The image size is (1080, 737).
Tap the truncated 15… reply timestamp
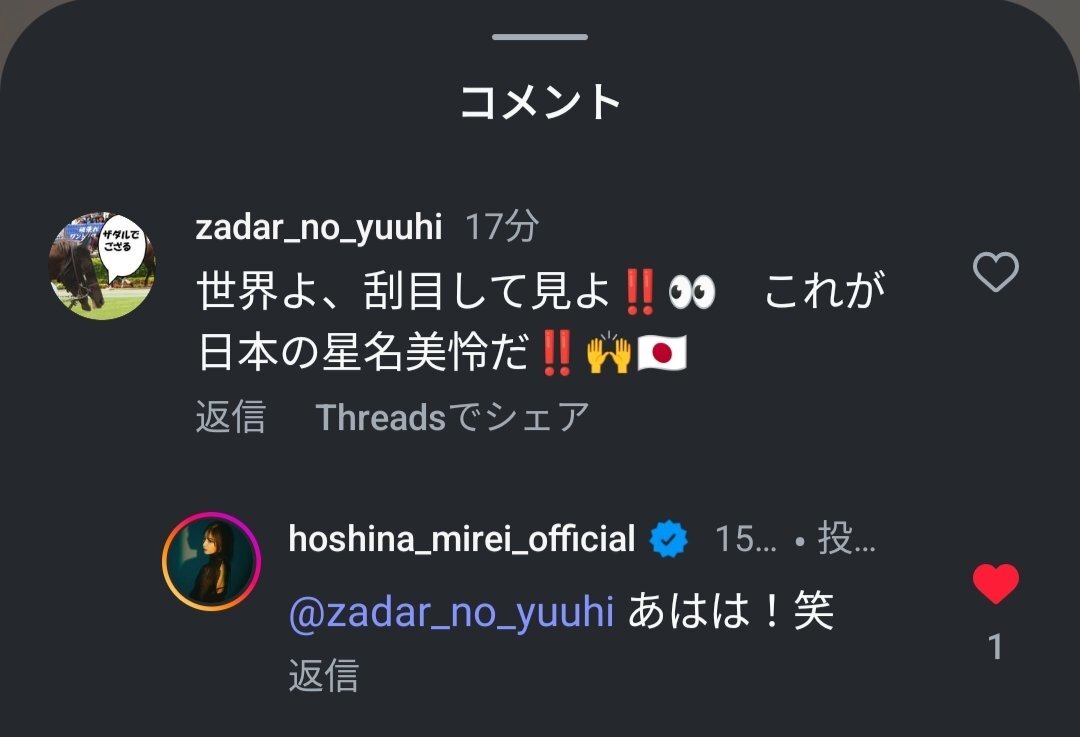click(746, 539)
